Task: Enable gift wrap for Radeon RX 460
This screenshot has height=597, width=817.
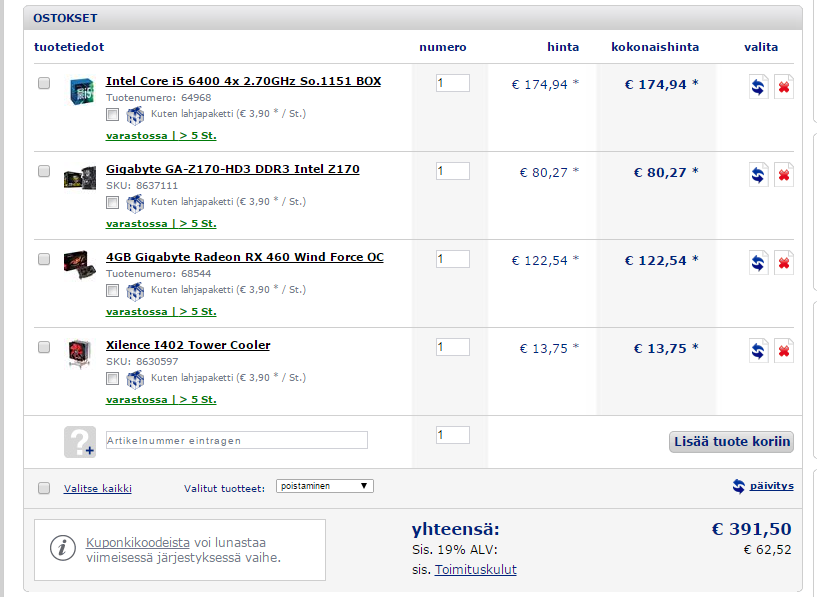Action: tap(112, 291)
